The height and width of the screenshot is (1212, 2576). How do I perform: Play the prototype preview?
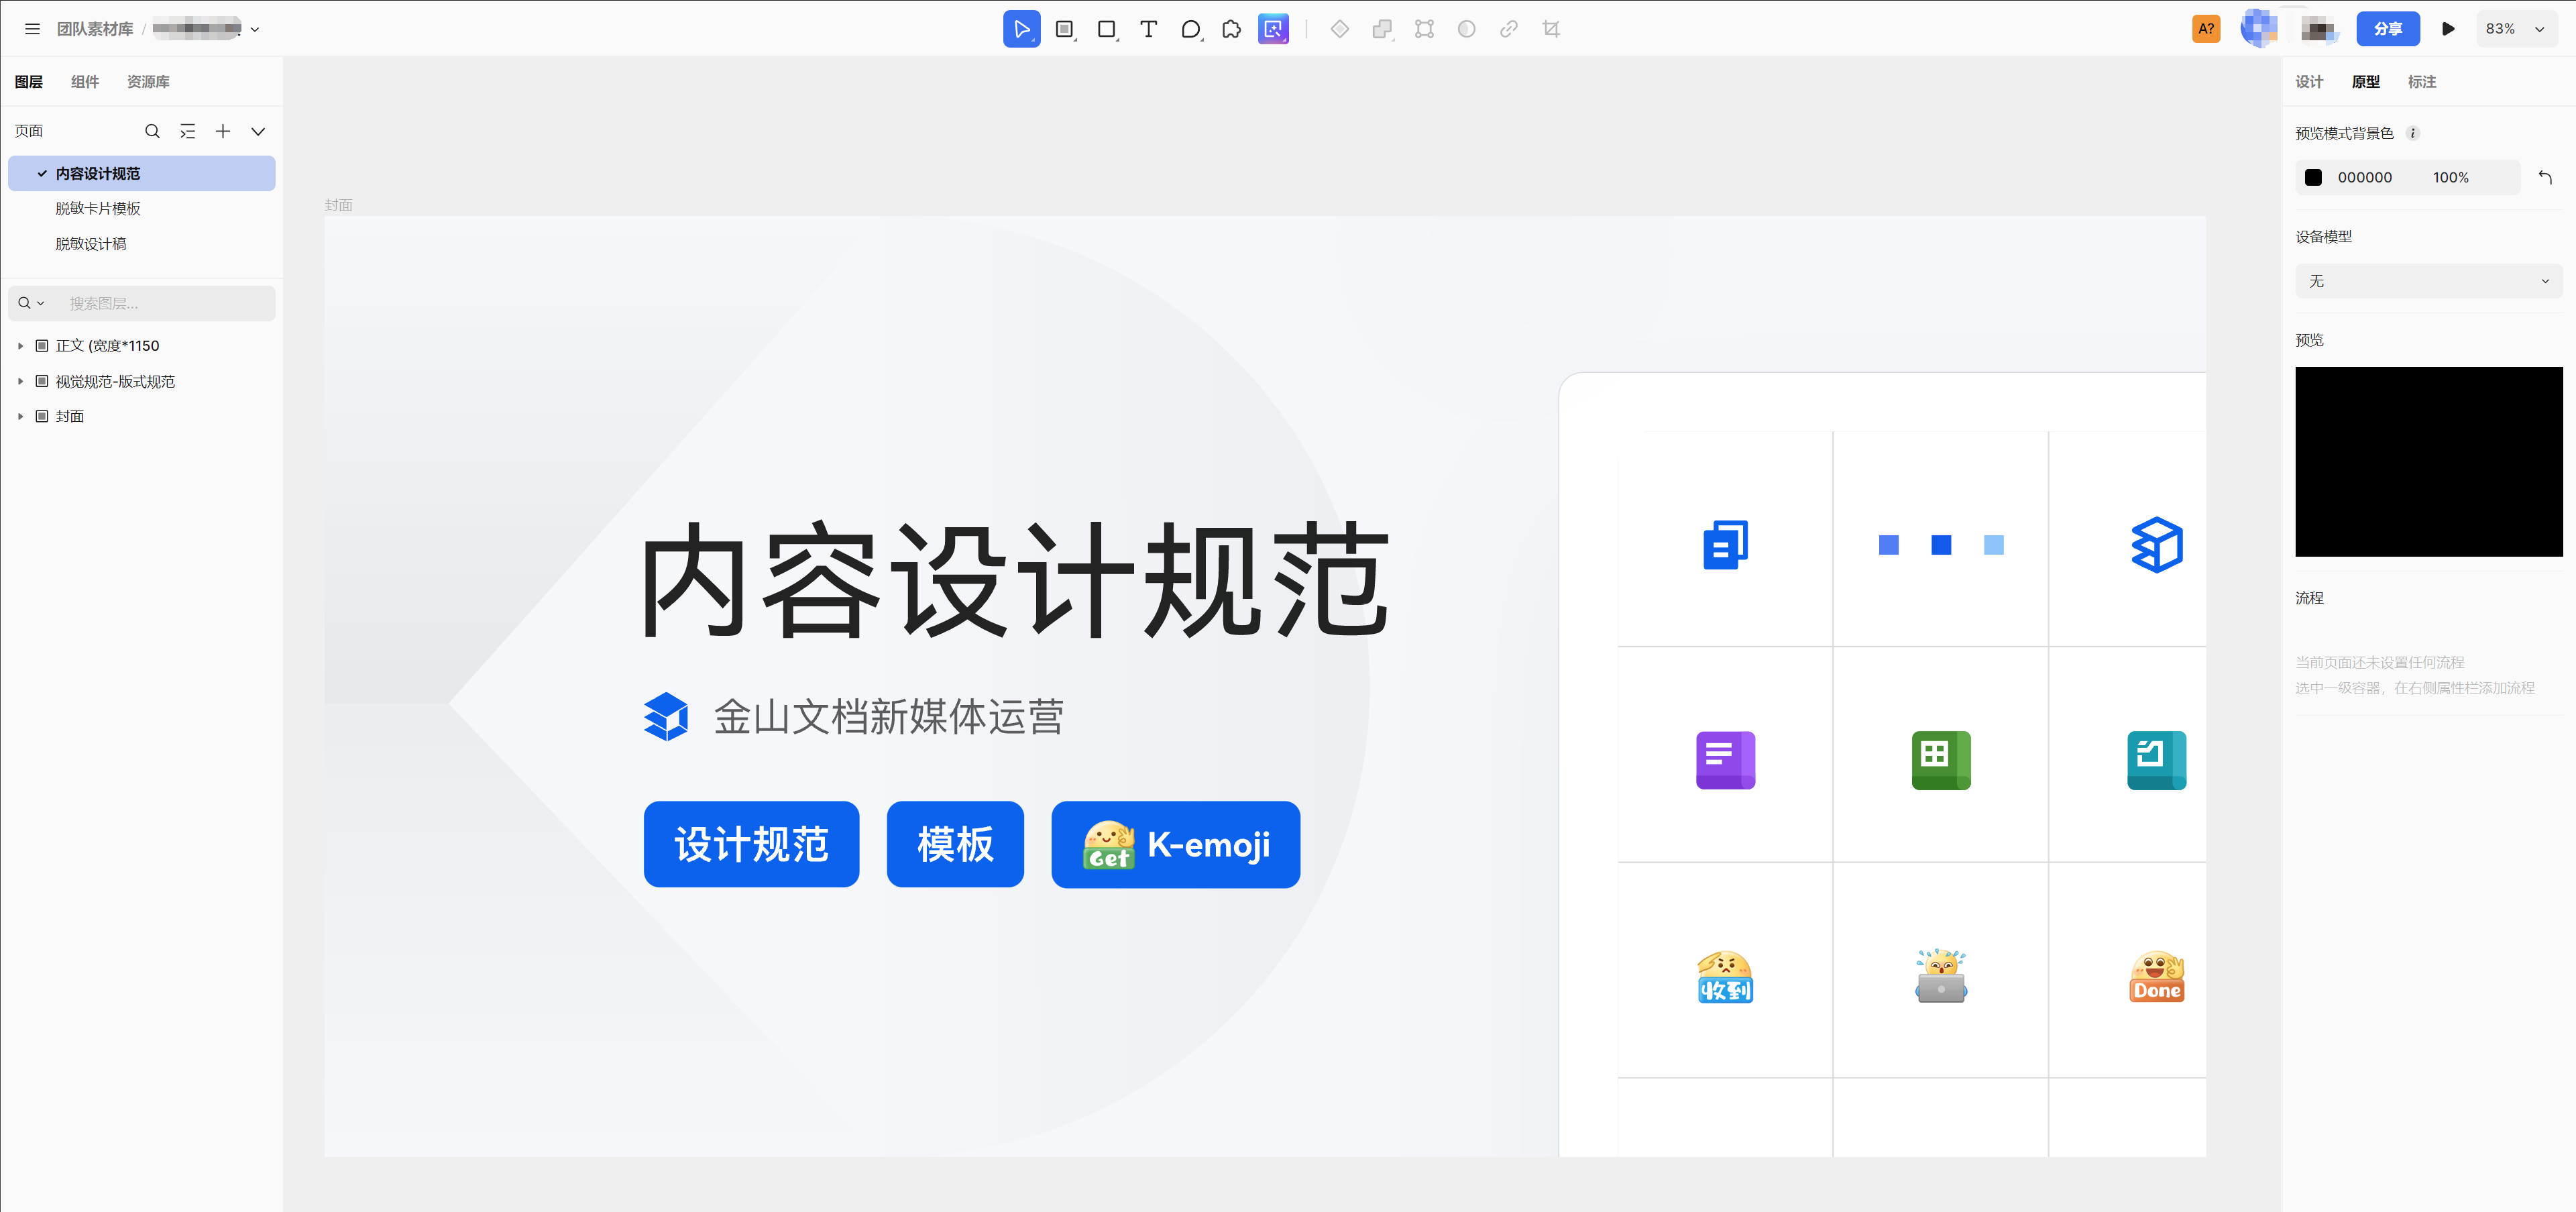click(2447, 29)
